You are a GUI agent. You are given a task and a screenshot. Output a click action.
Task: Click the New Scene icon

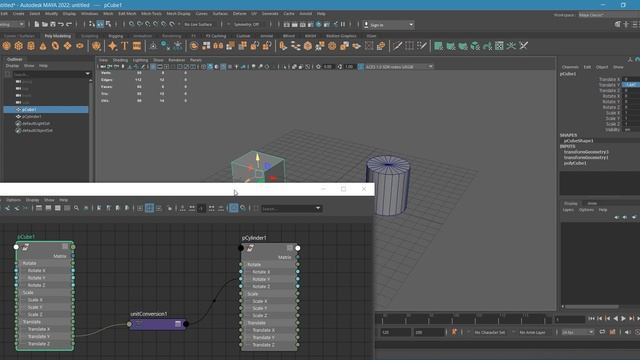click(37, 24)
